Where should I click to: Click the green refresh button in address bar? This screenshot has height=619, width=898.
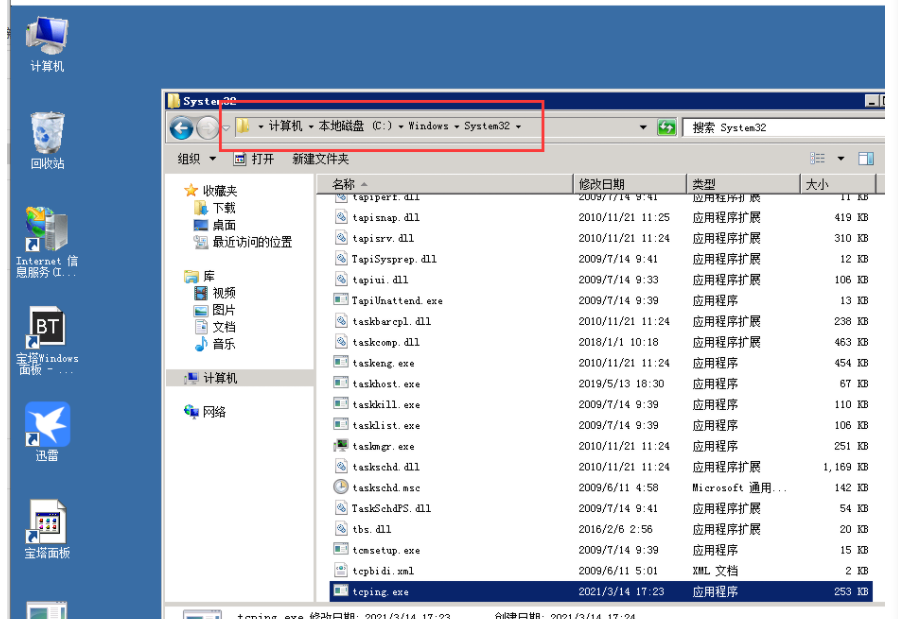click(x=665, y=128)
